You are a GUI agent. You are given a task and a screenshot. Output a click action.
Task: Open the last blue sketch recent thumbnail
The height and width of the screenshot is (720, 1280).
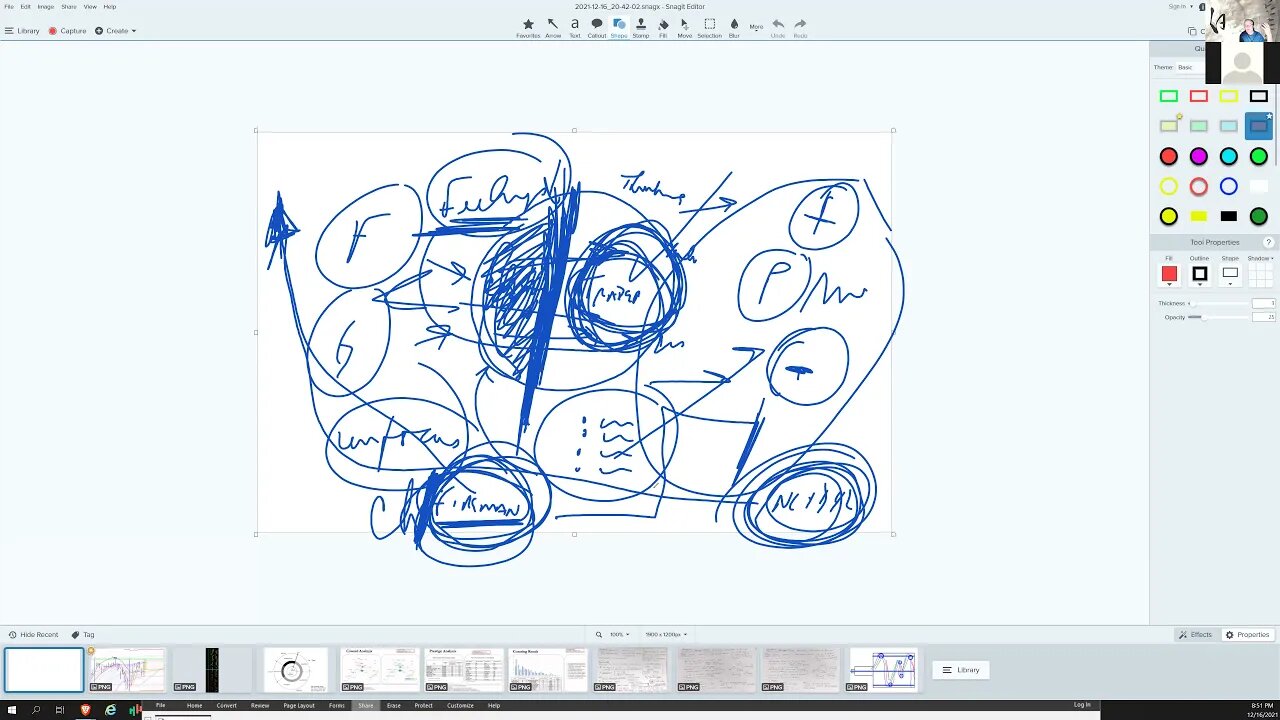coord(883,670)
